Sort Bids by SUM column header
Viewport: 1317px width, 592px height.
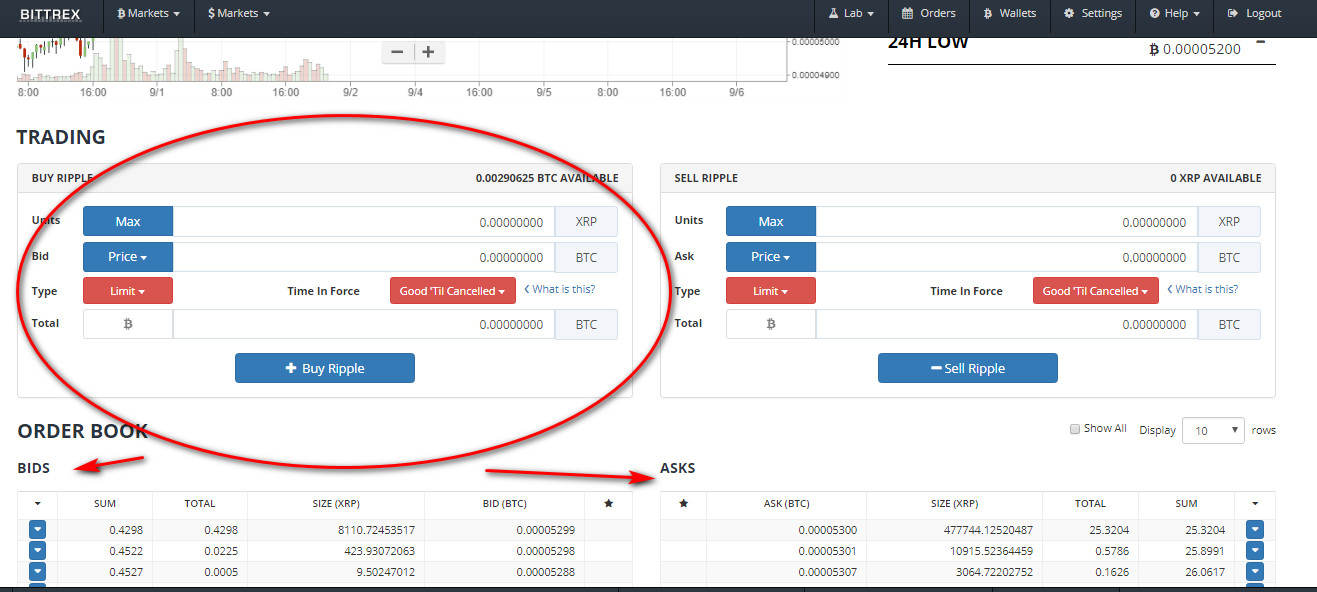(x=105, y=504)
